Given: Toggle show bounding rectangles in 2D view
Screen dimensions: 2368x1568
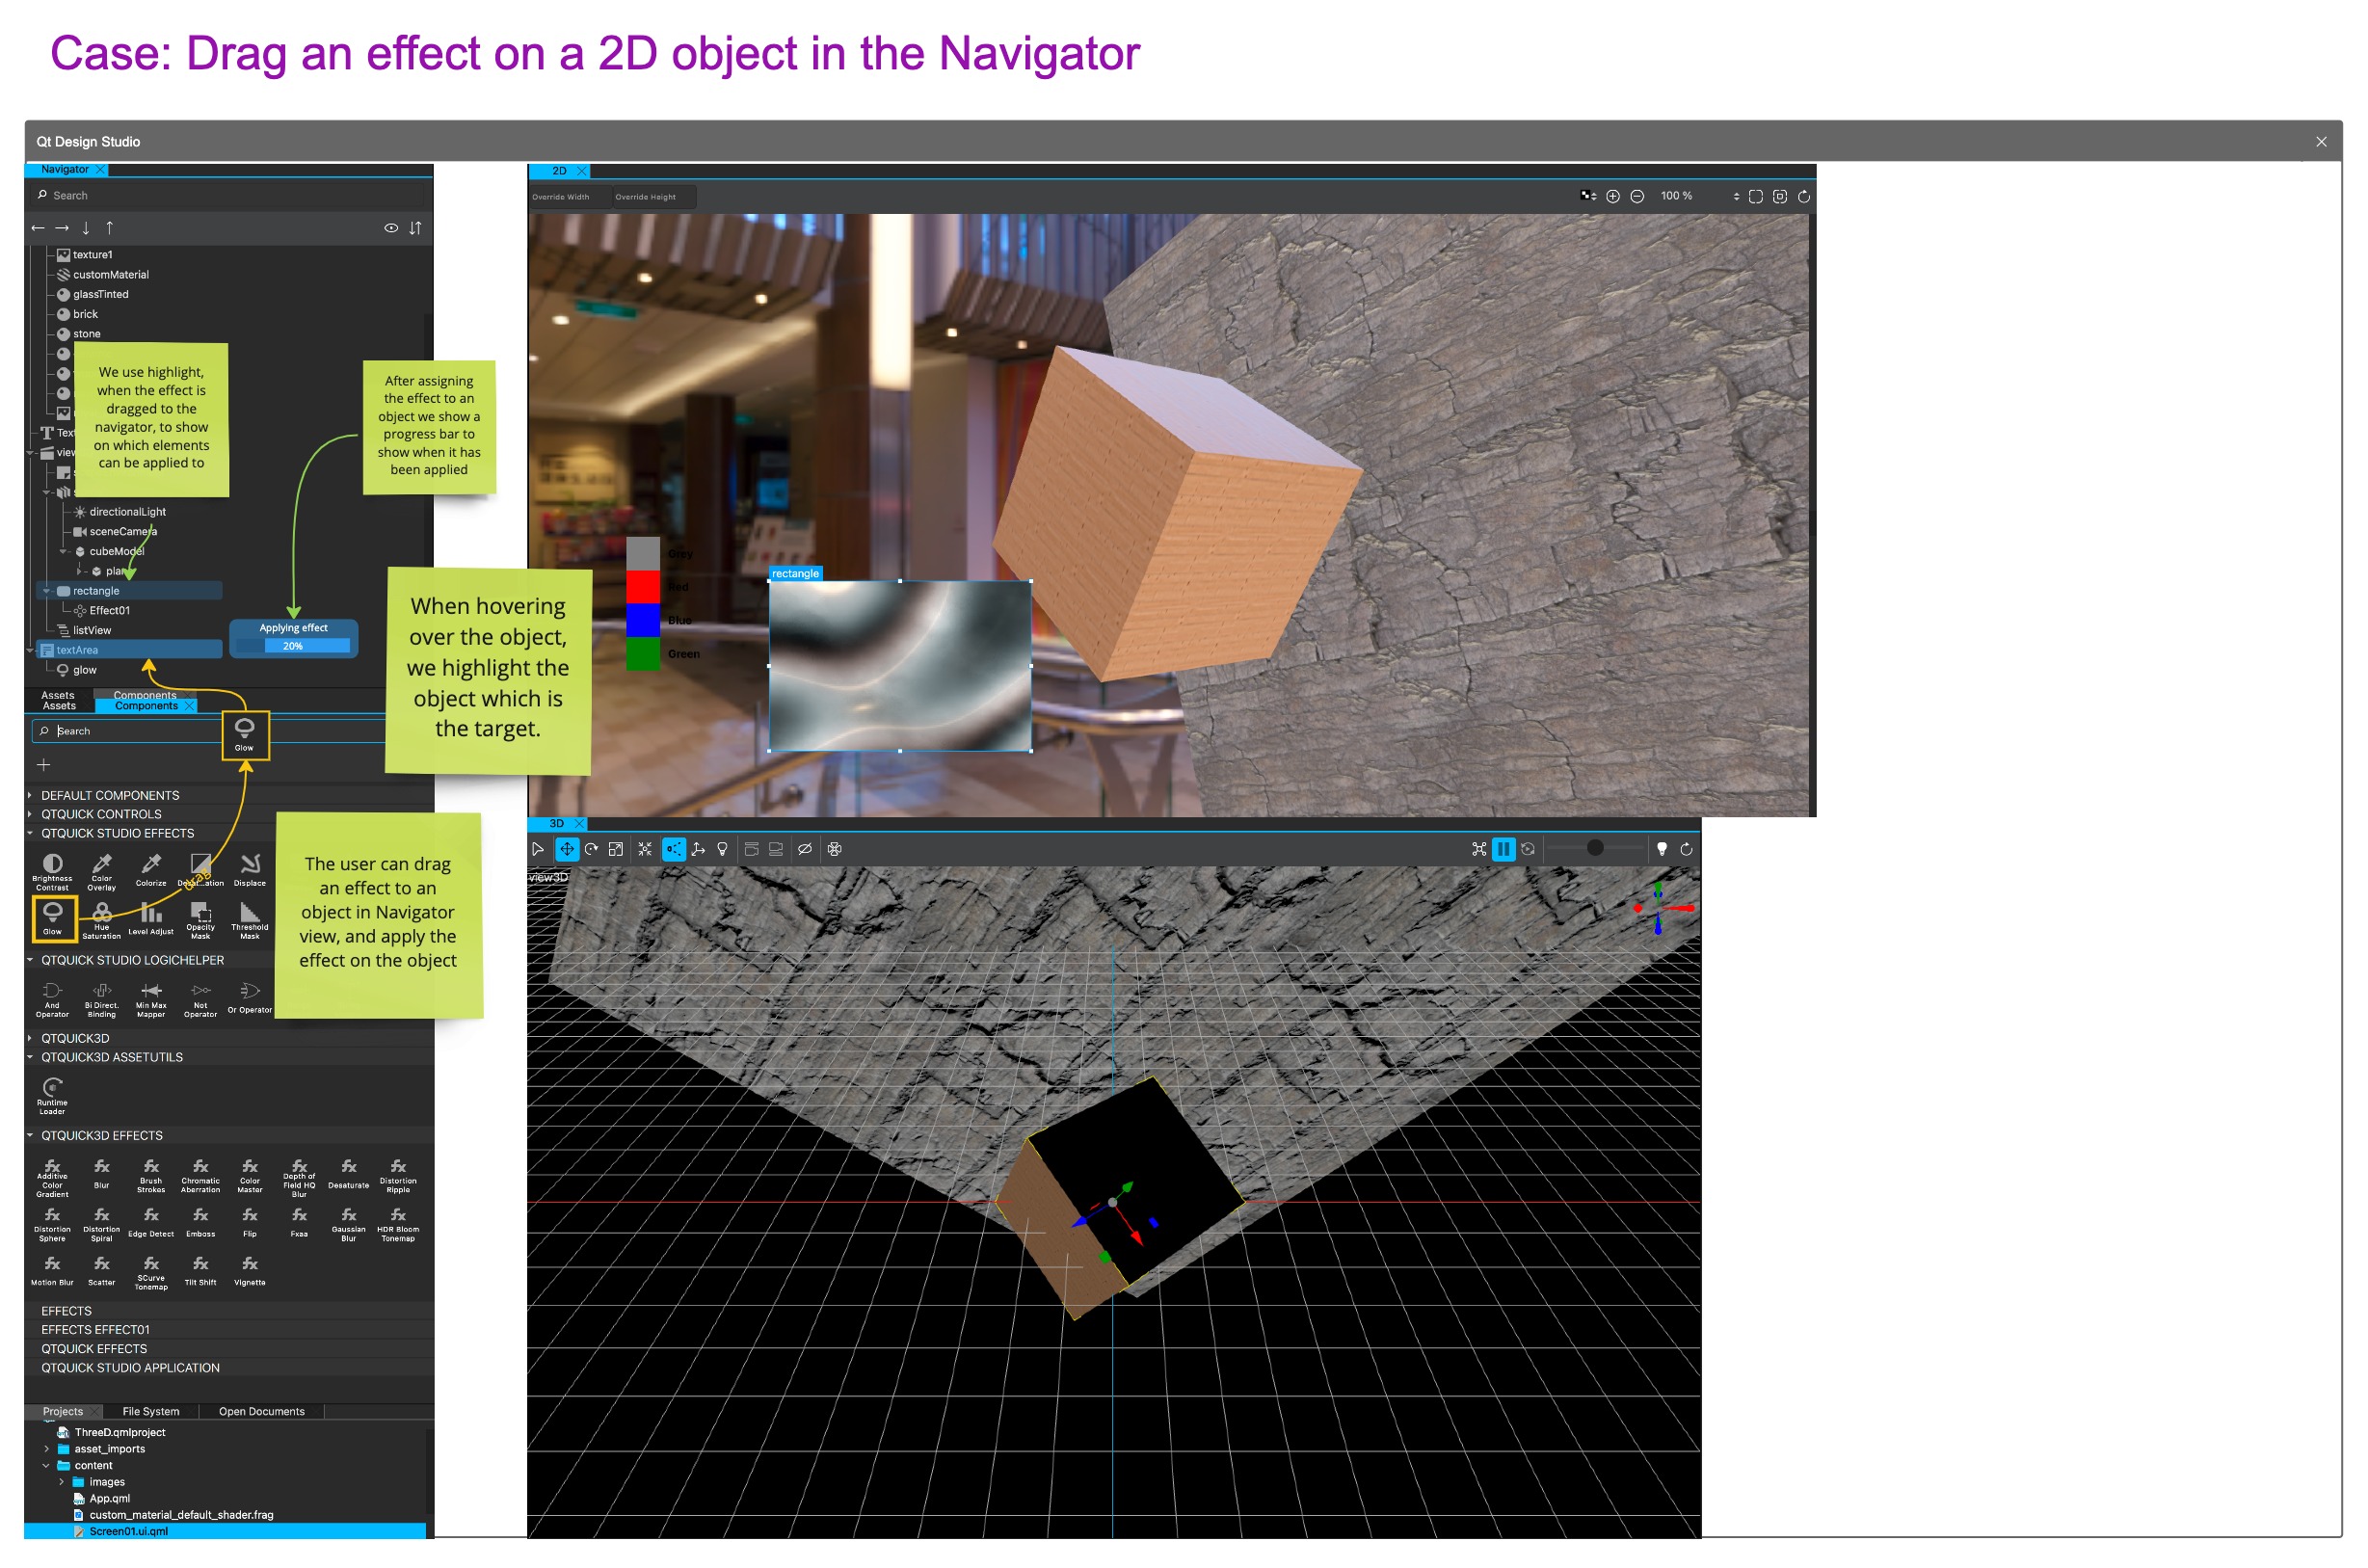Looking at the screenshot, I should [1756, 197].
